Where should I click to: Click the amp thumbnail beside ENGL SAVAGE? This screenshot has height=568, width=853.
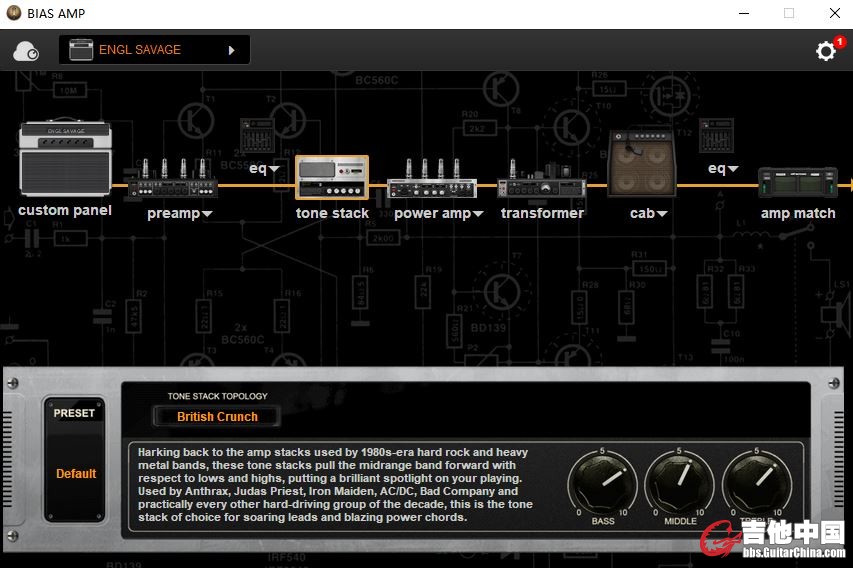pyautogui.click(x=81, y=50)
